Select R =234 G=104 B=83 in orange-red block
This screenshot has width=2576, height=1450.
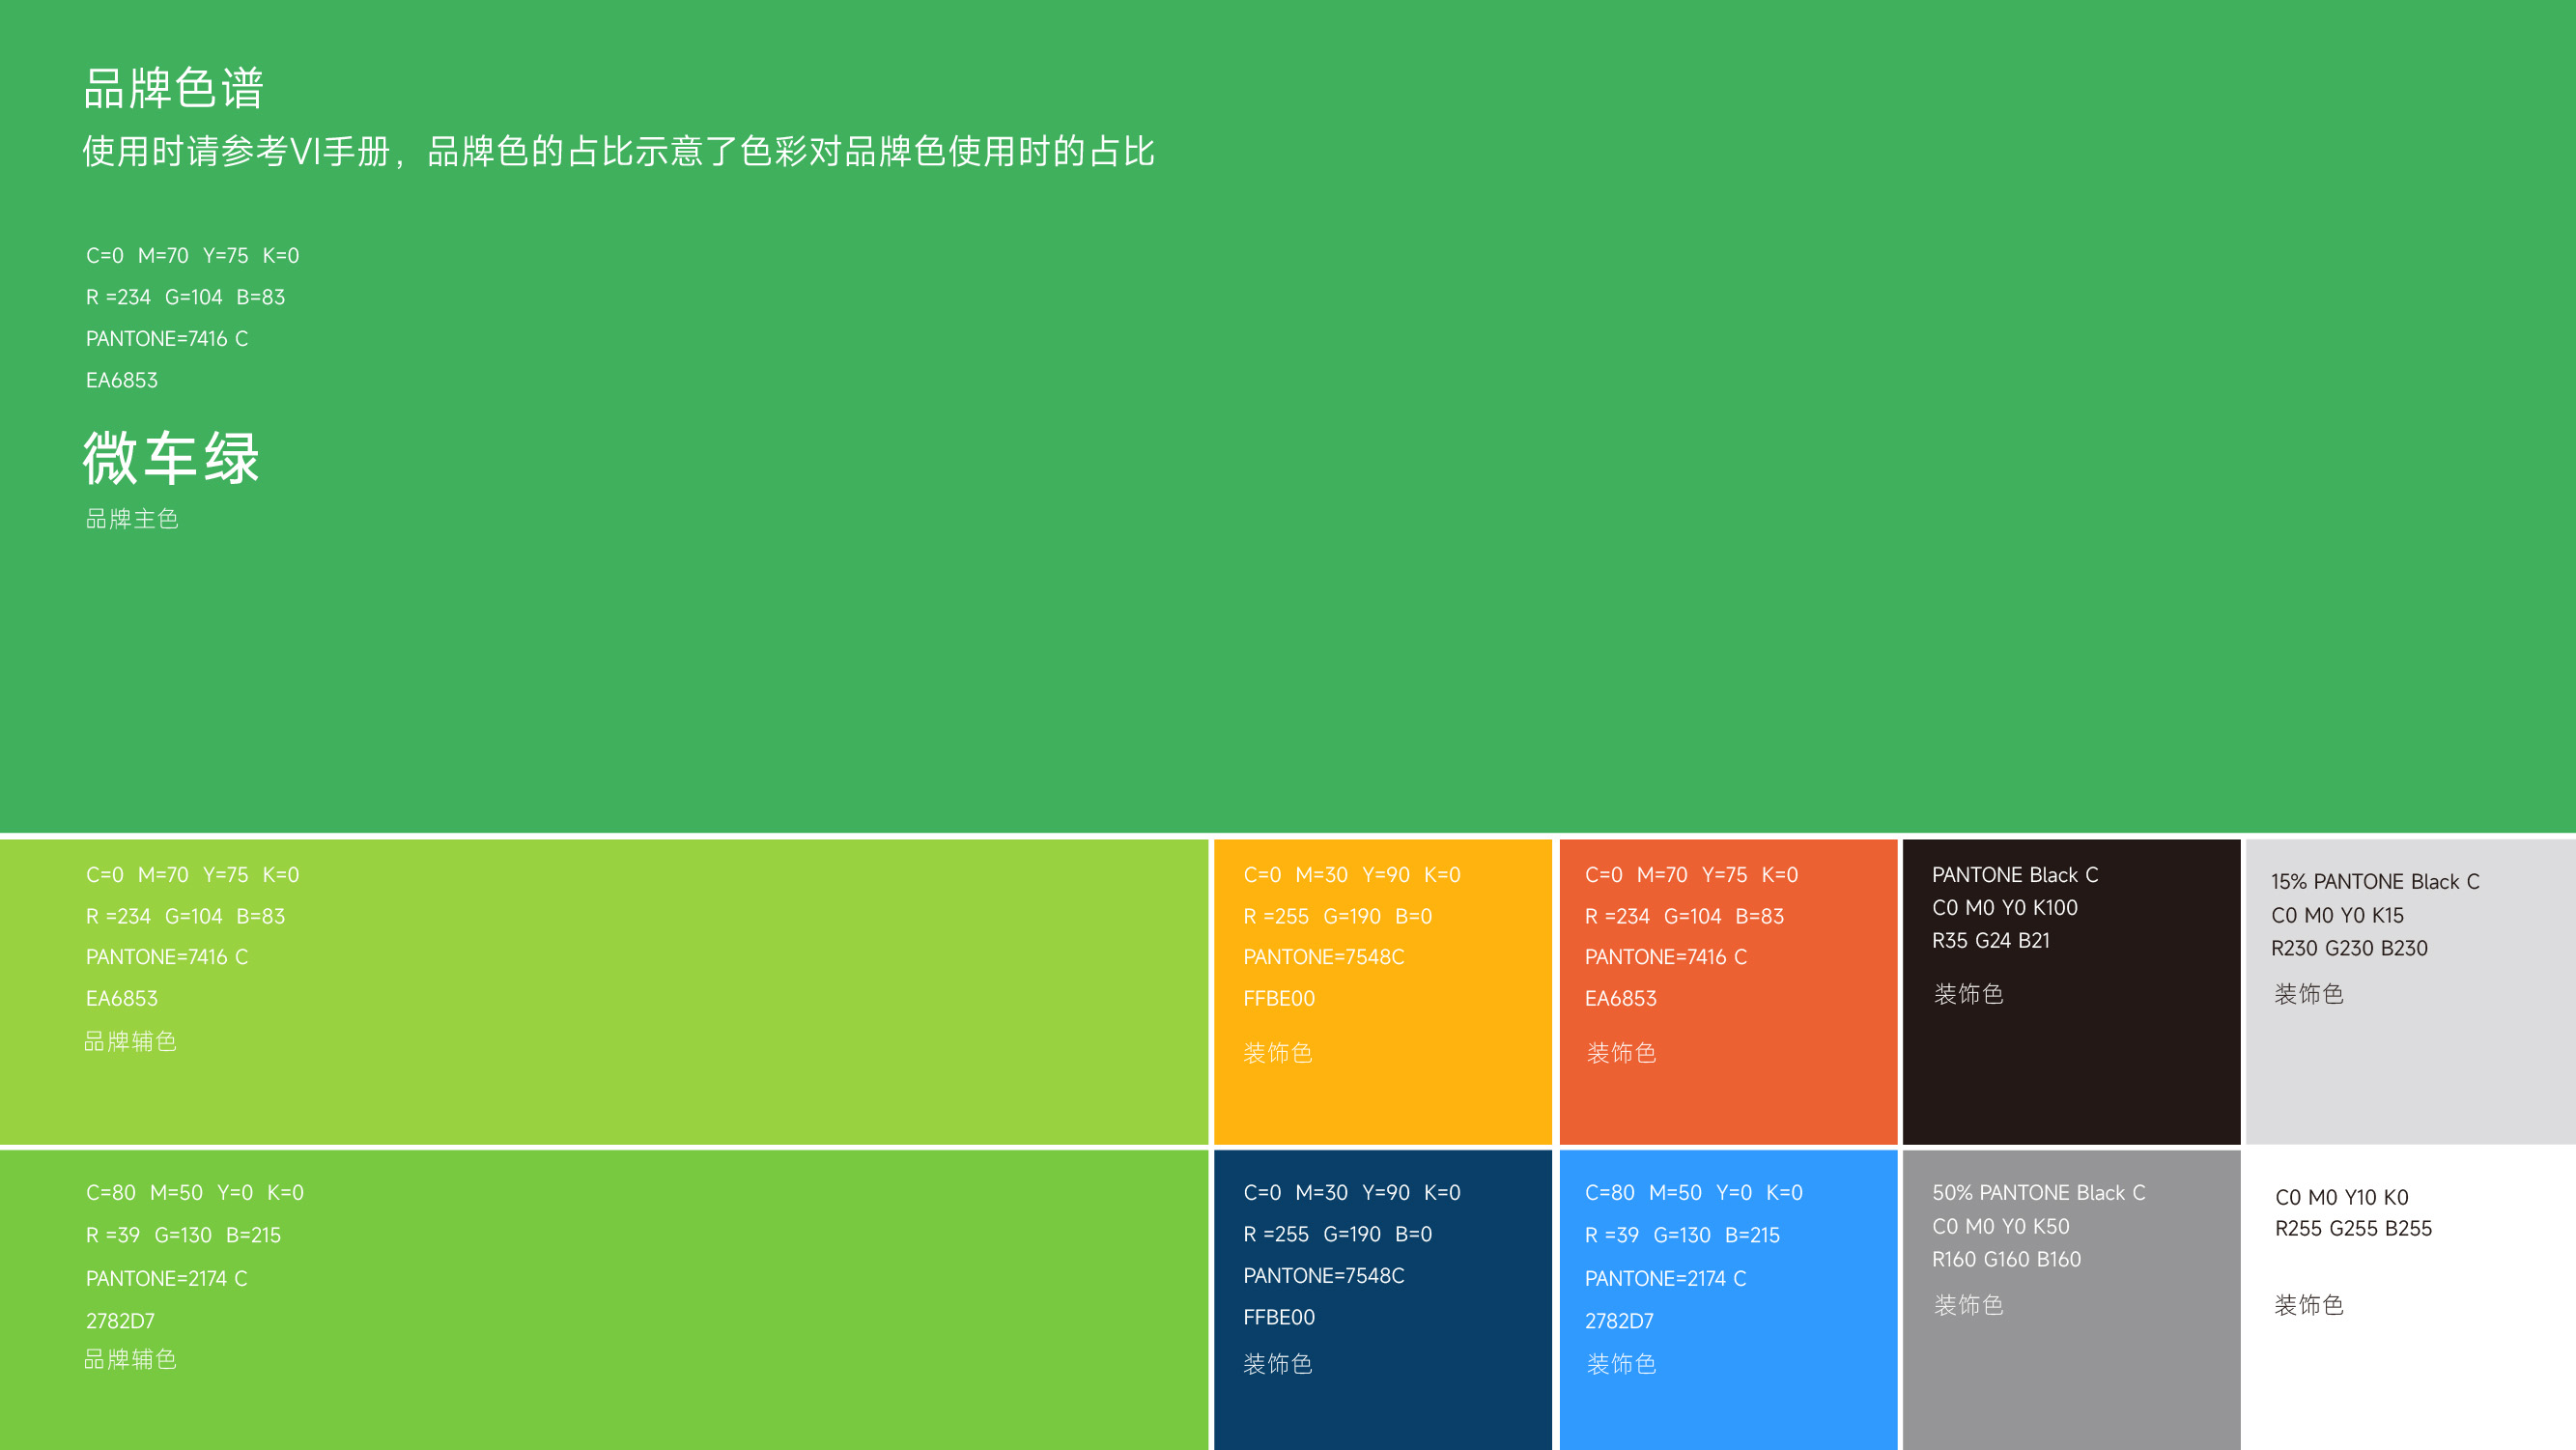[1685, 916]
